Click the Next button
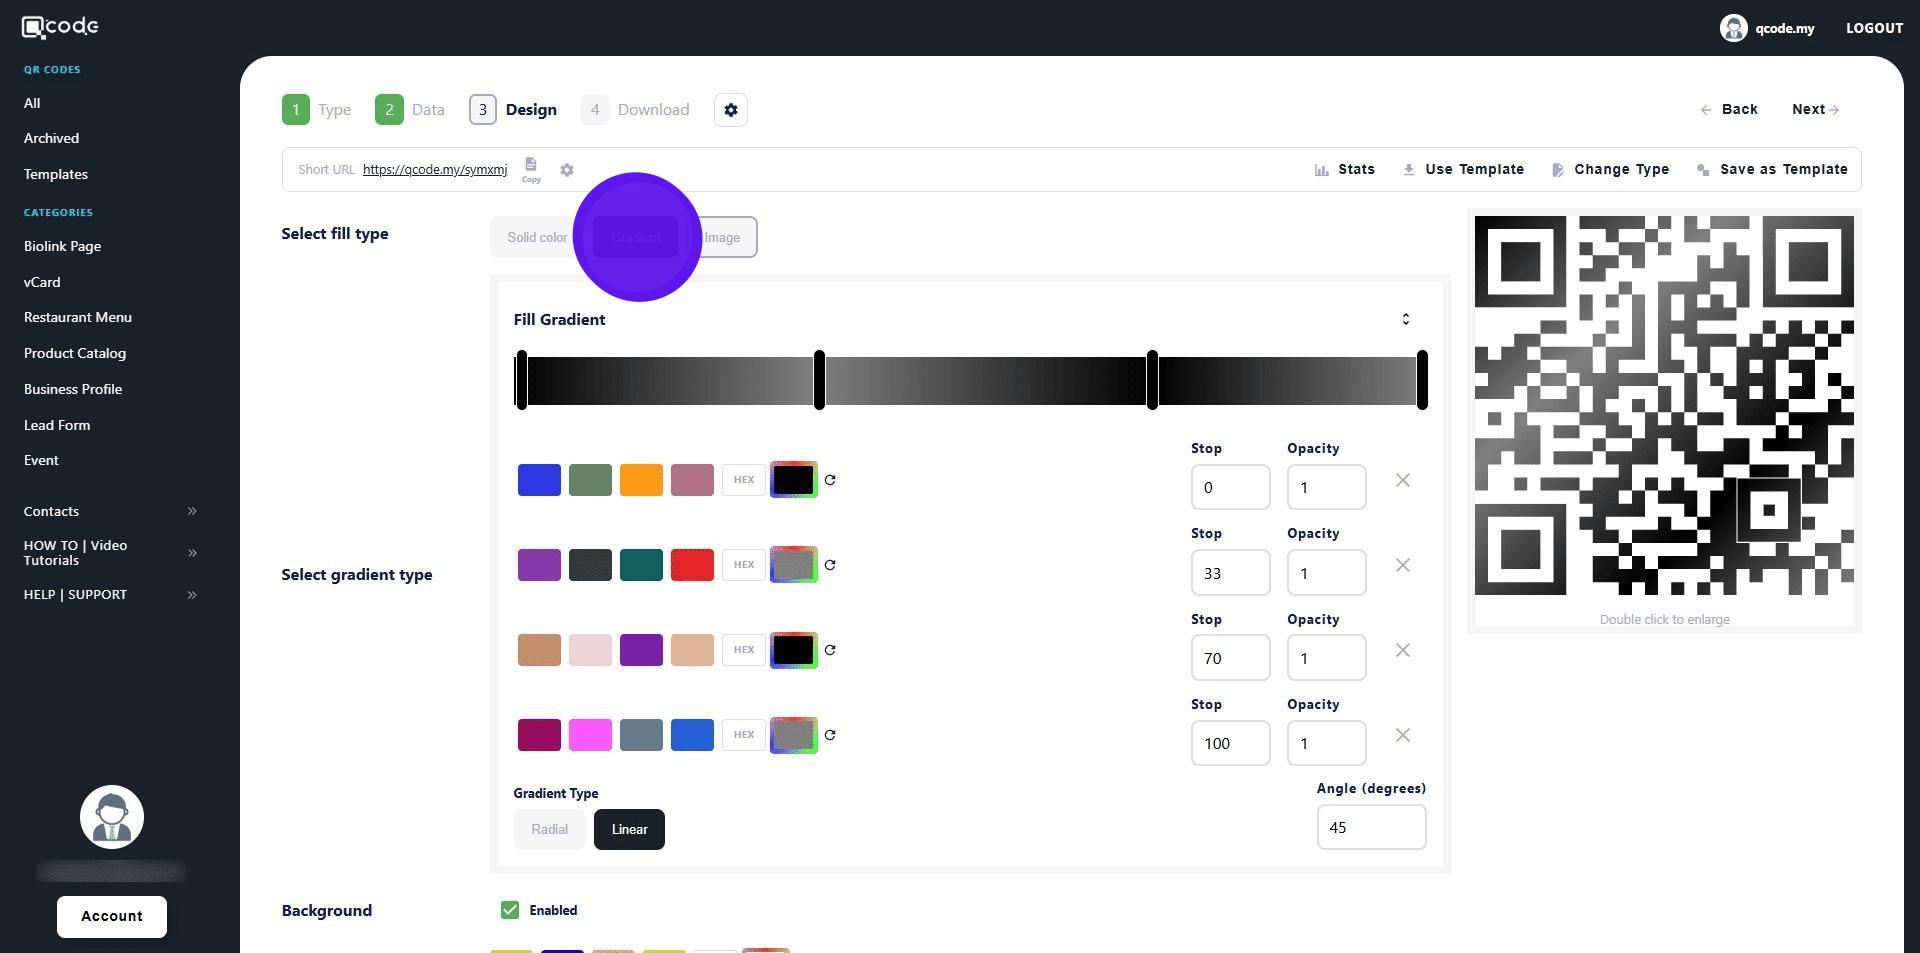 1815,109
